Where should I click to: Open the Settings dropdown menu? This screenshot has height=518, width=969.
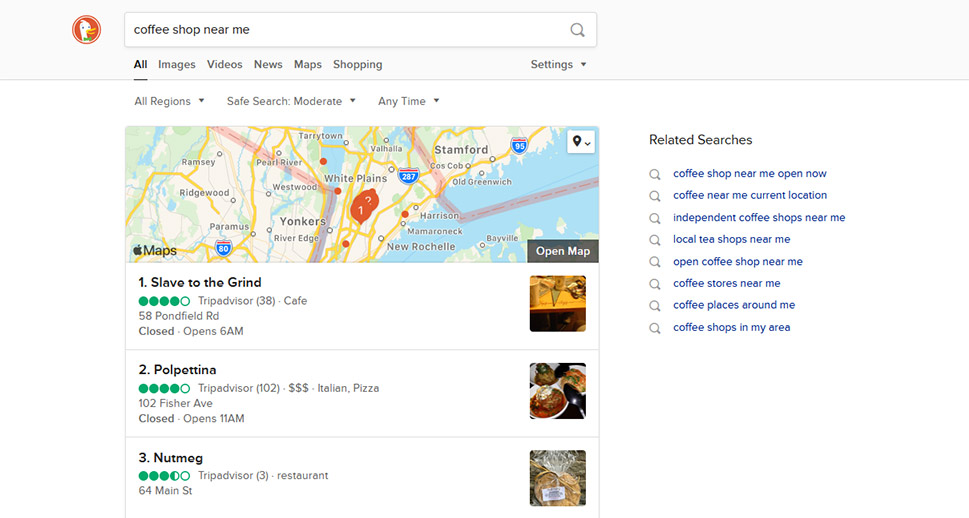(558, 64)
